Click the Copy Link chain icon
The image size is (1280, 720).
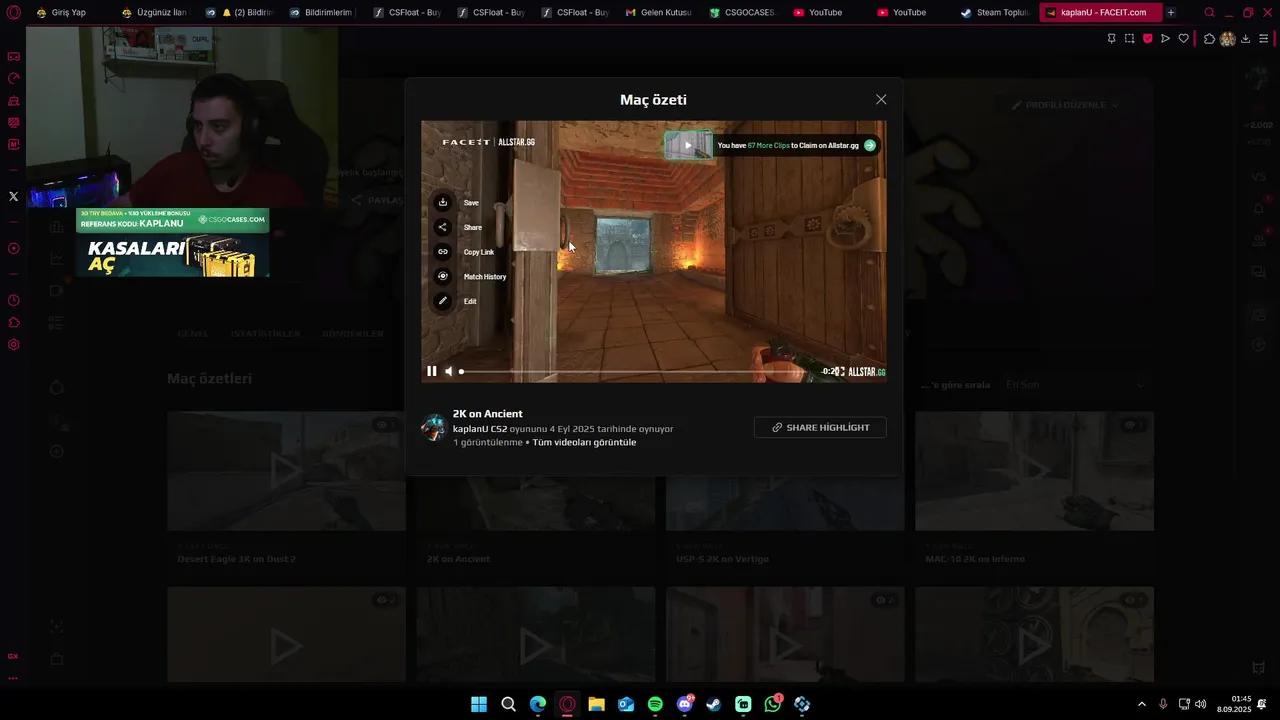443,252
